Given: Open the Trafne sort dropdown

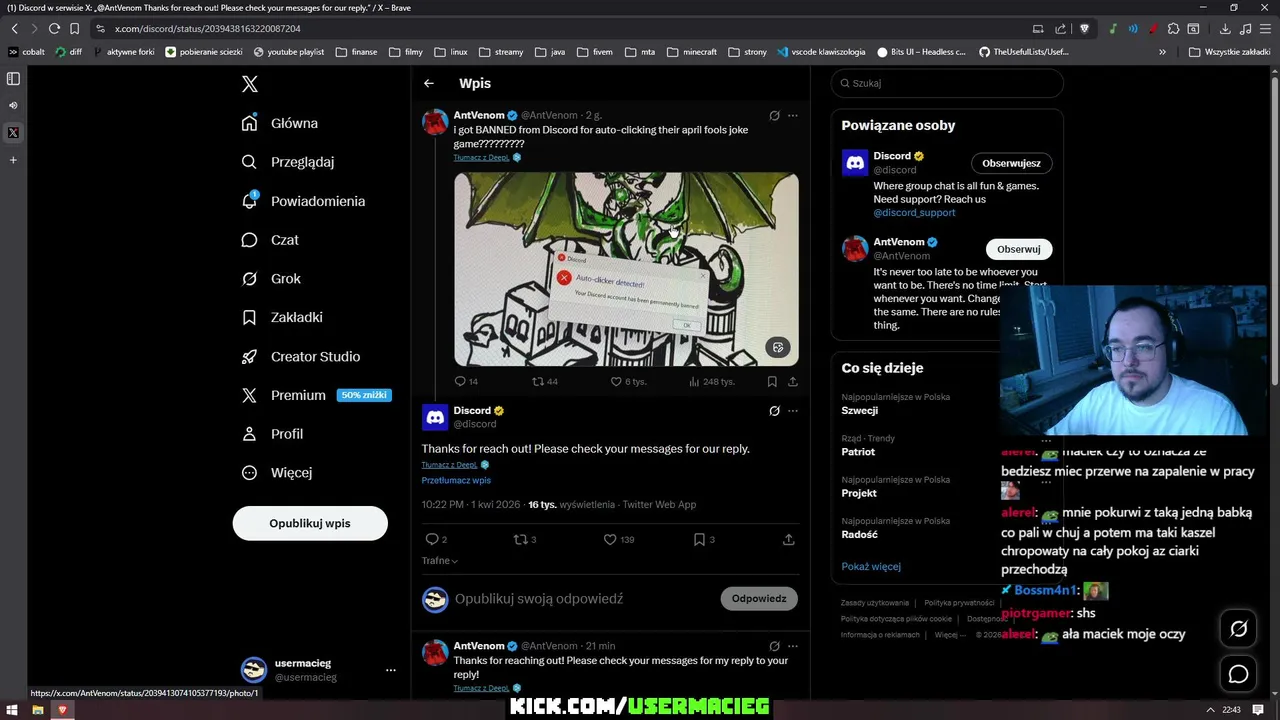Looking at the screenshot, I should click(x=440, y=561).
